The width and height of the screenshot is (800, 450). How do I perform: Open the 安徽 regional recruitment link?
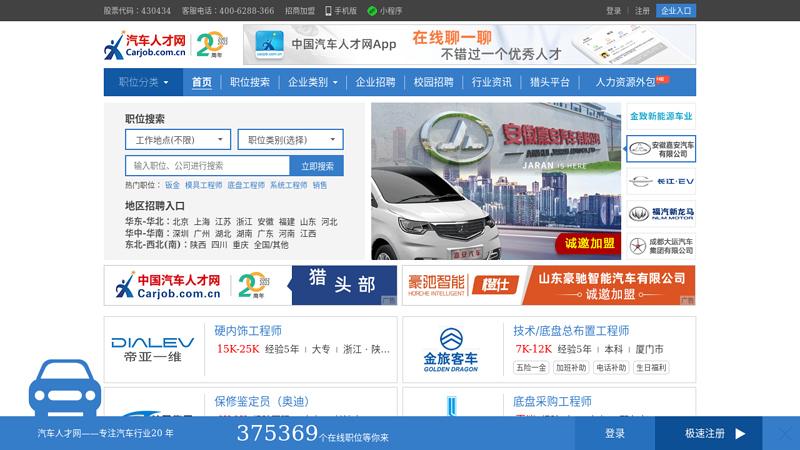coord(265,222)
